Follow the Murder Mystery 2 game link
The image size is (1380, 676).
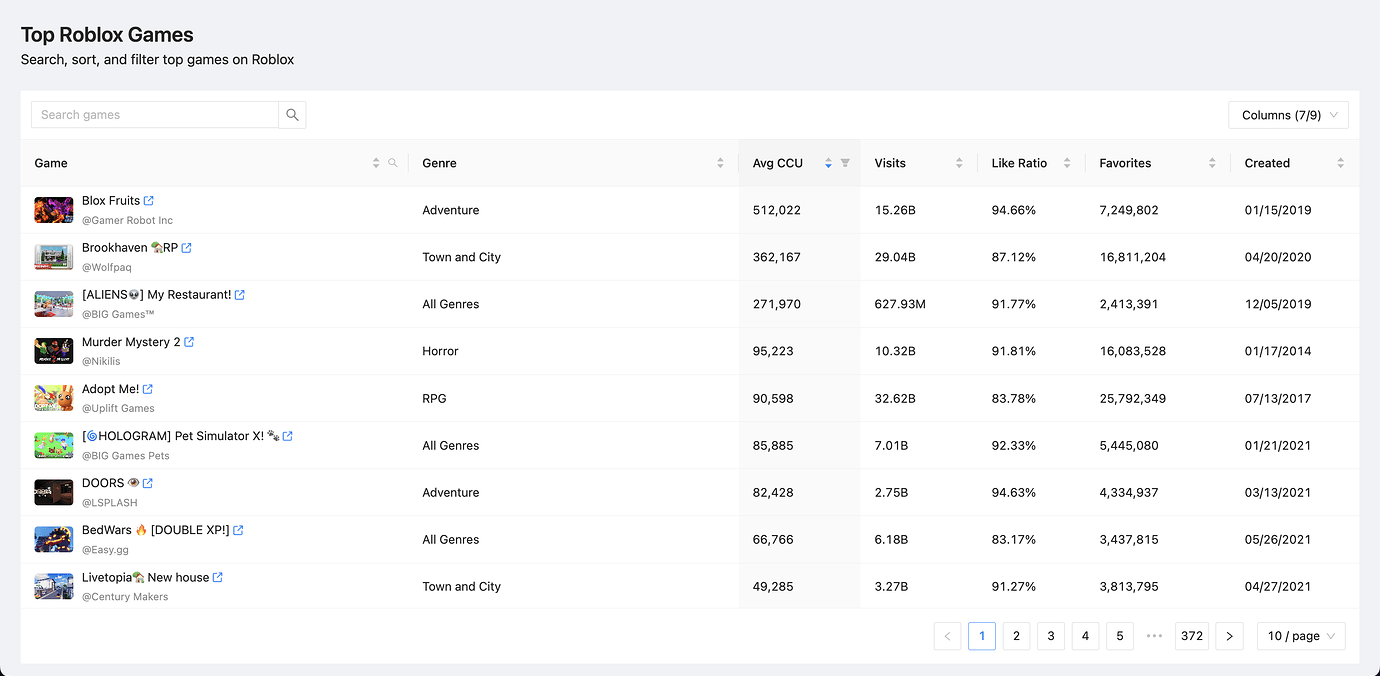[130, 341]
